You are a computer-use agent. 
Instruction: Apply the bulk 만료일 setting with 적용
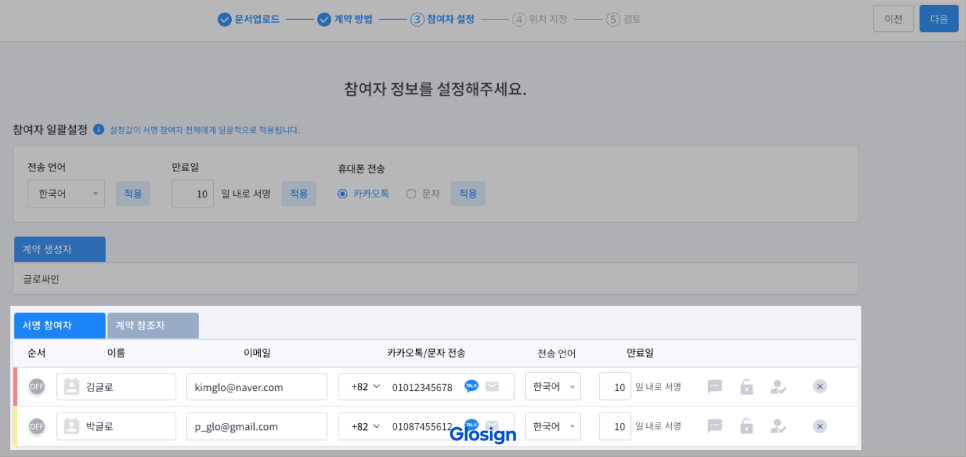click(299, 193)
